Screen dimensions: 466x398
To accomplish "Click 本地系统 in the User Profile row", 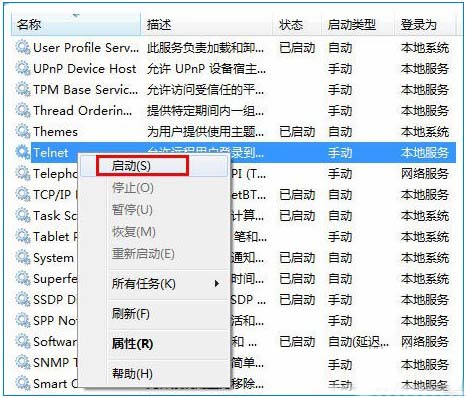I will tap(425, 48).
